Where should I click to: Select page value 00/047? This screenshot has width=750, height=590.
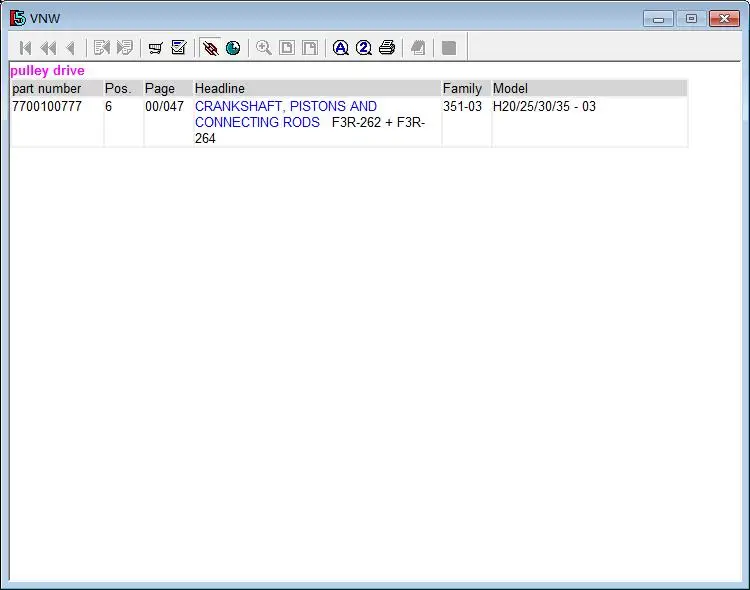(x=165, y=106)
